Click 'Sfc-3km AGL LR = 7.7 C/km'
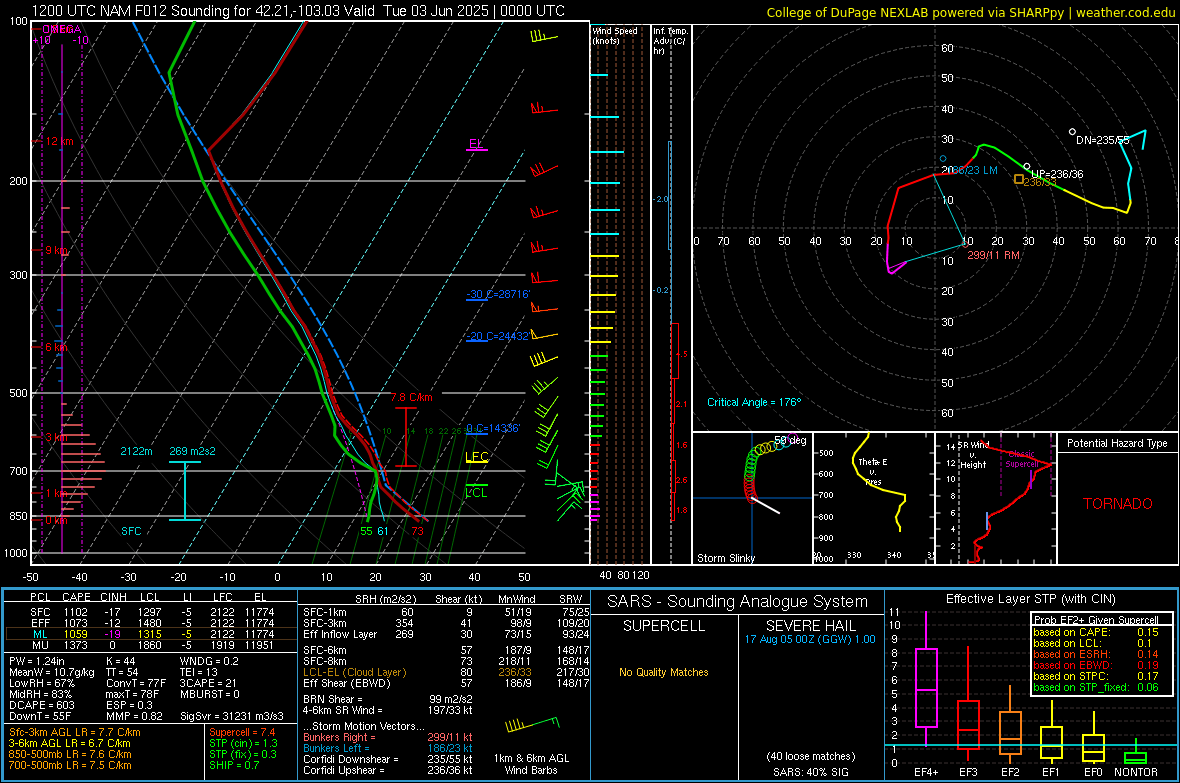Viewport: 1180px width, 783px height. (x=75, y=732)
